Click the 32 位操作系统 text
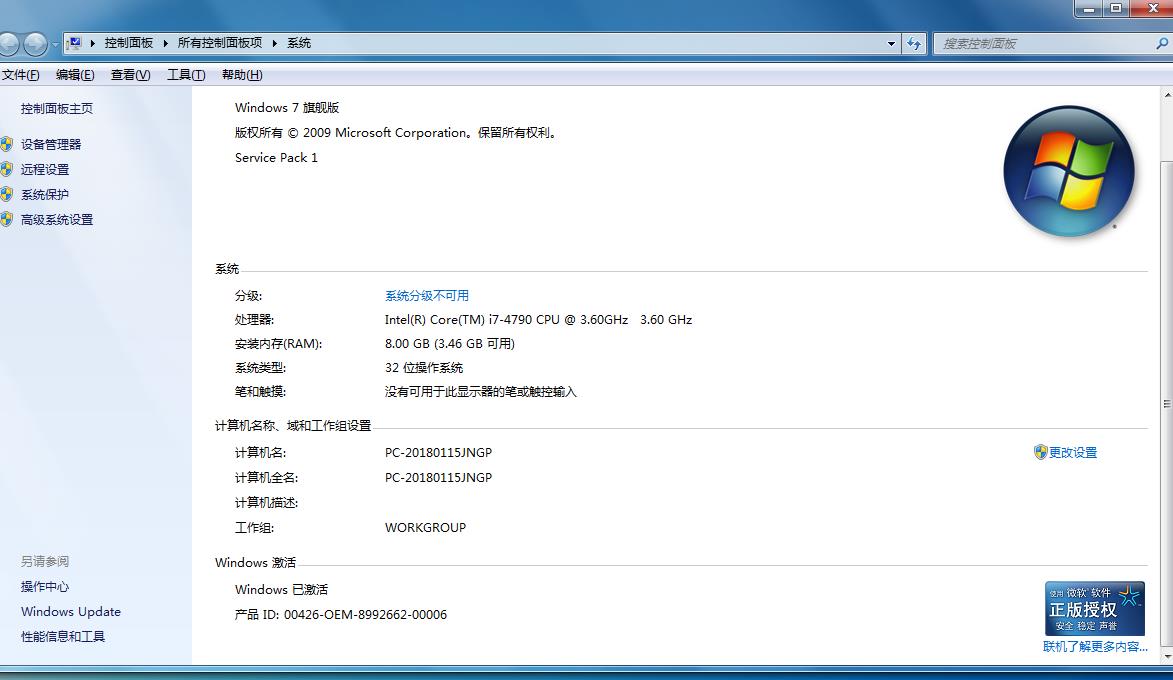Image resolution: width=1173 pixels, height=680 pixels. click(x=423, y=367)
